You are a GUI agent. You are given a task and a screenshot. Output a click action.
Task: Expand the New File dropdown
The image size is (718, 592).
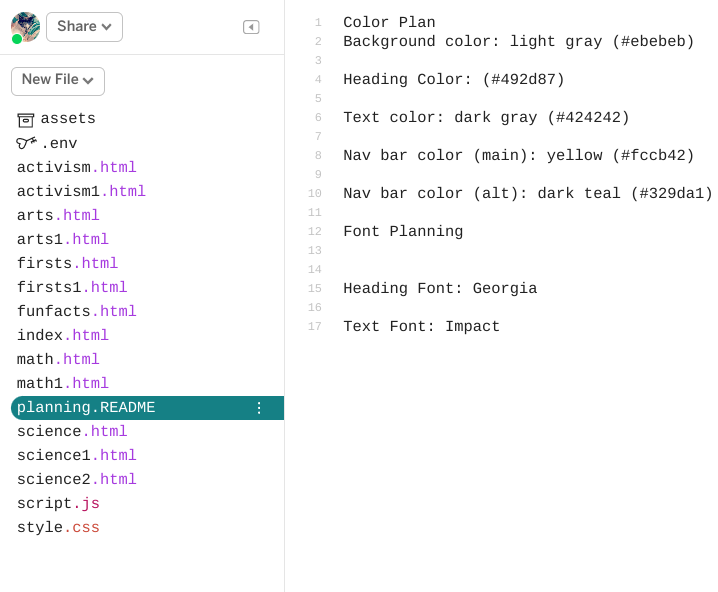tap(58, 81)
